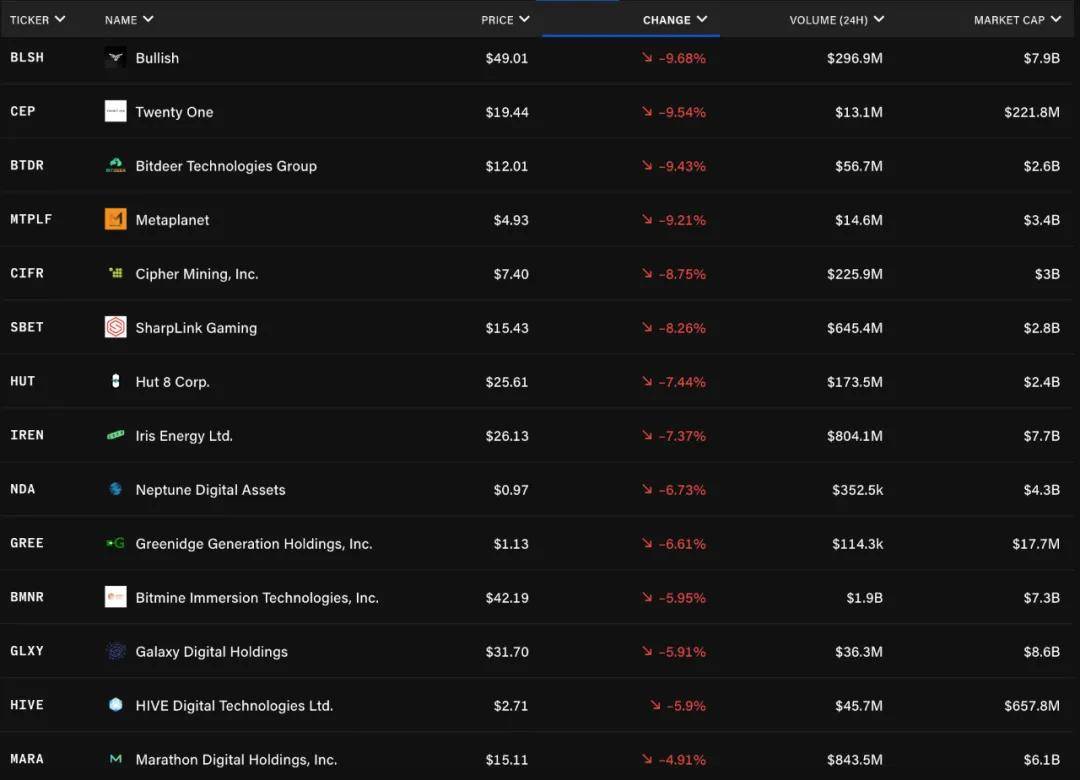Click the orange Metaplanet logo icon
The image size is (1080, 780).
point(115,220)
